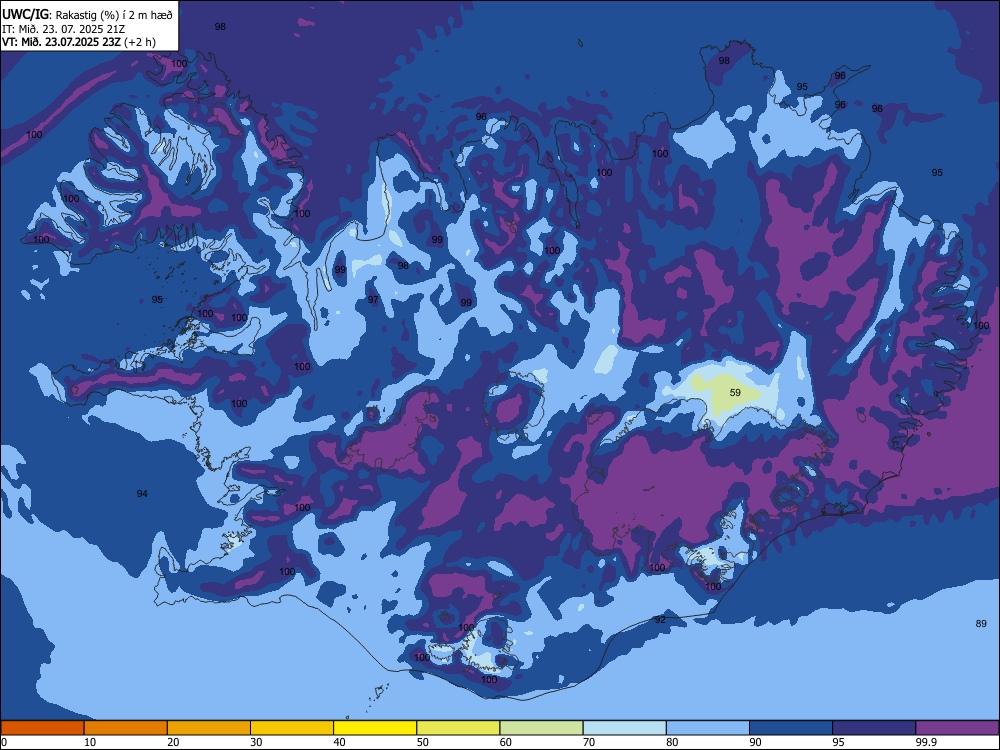Select the "50" legend tick label
This screenshot has width=1000, height=750.
(423, 742)
